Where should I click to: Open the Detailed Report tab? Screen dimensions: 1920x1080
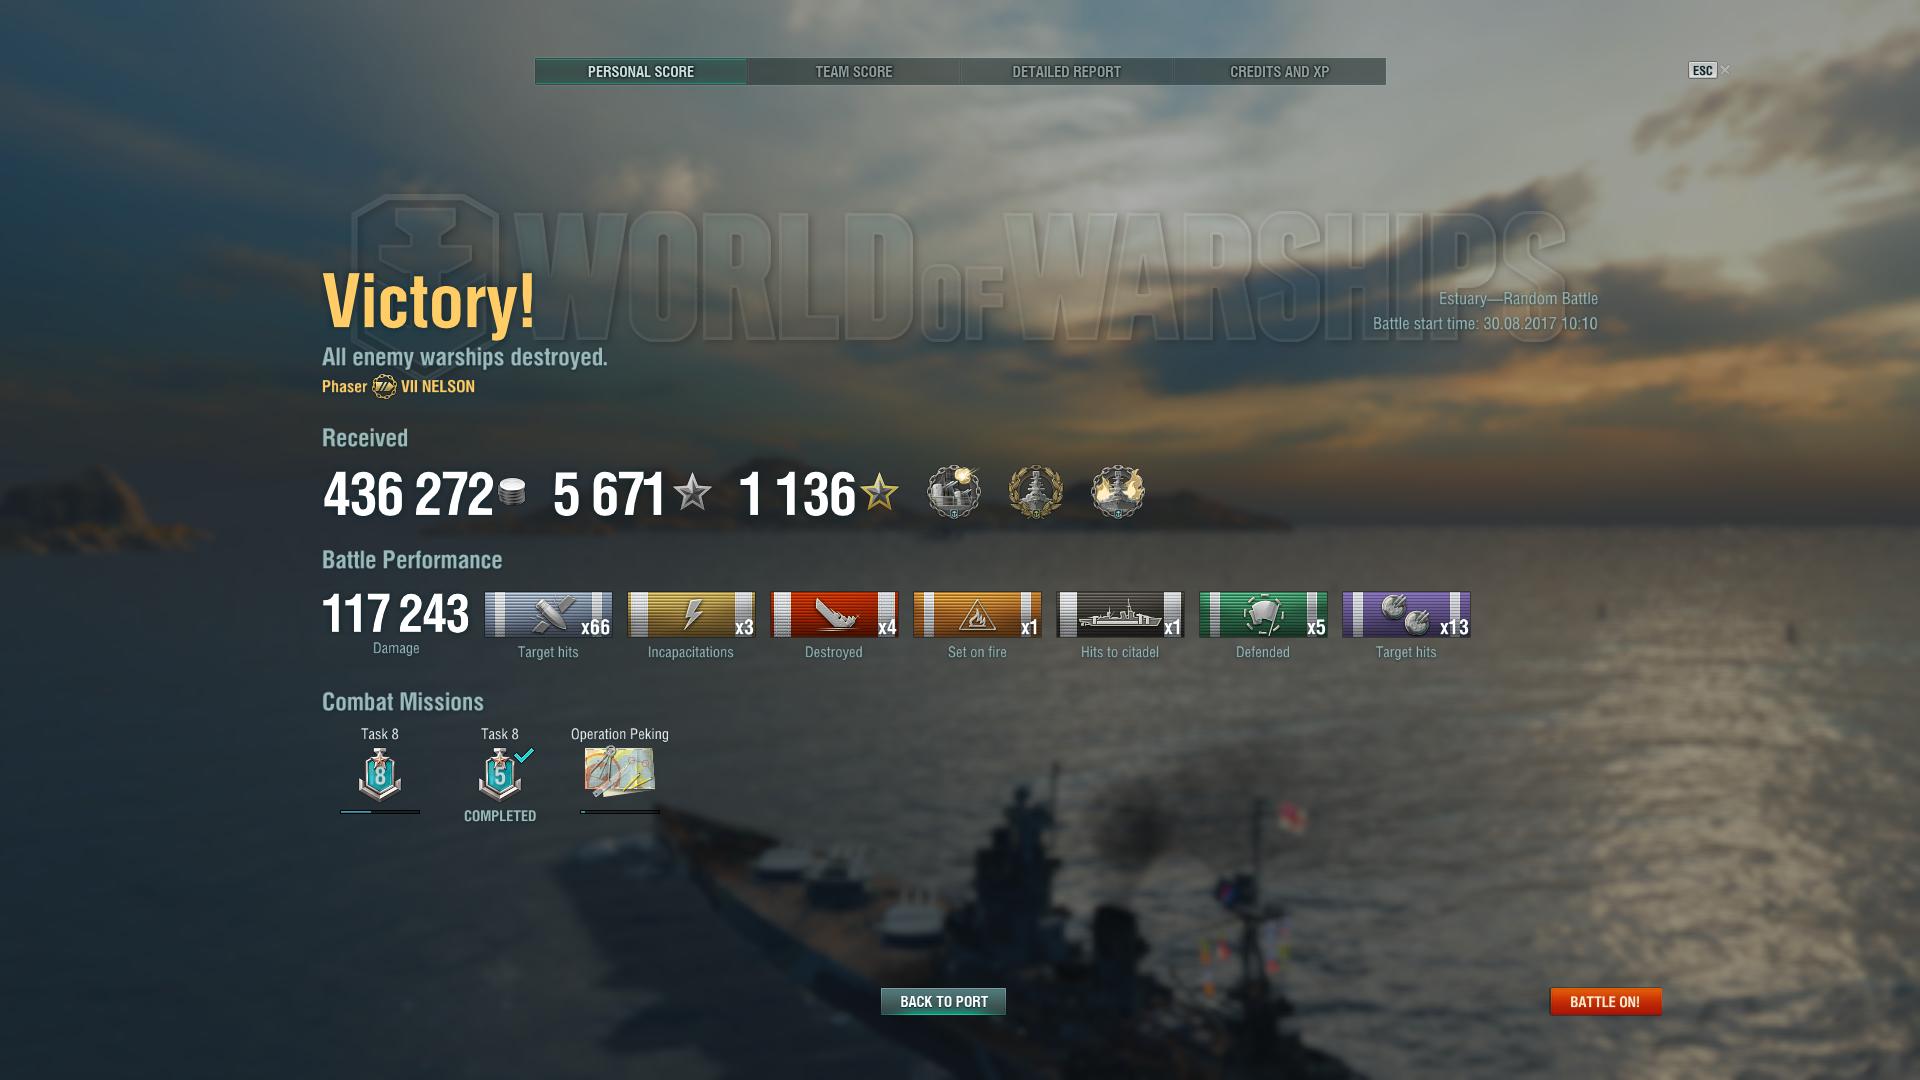tap(1066, 72)
